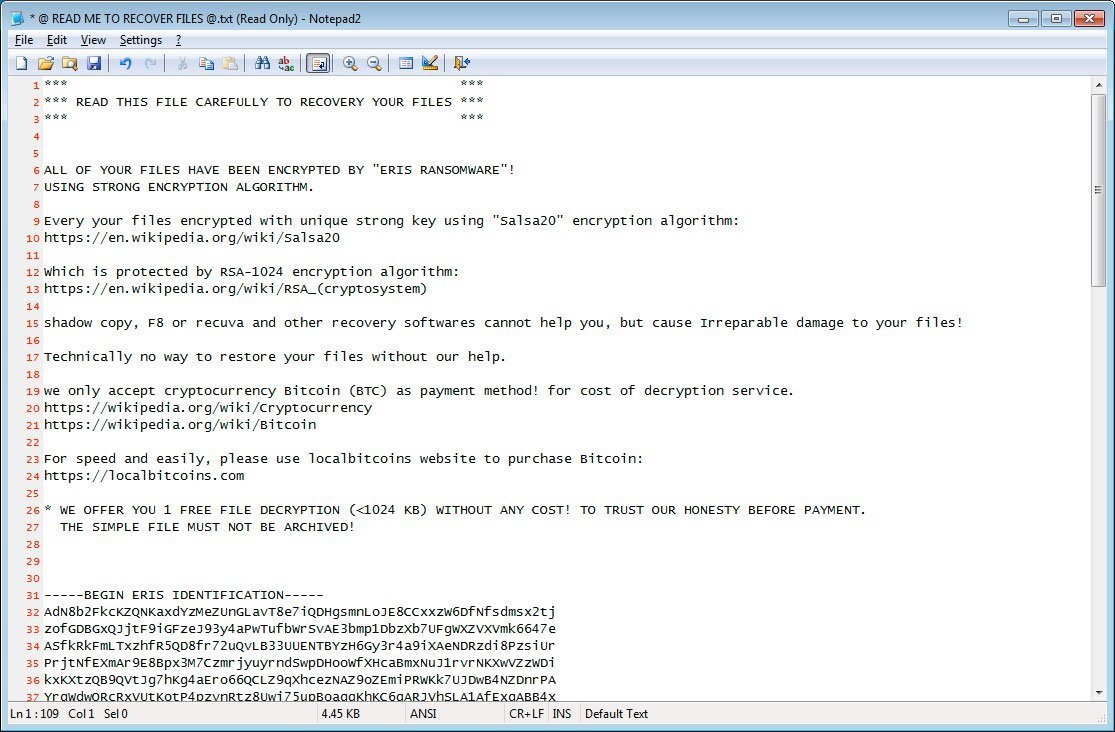Open the Select Scheme toolbar icon
The image size is (1115, 732).
tap(406, 63)
